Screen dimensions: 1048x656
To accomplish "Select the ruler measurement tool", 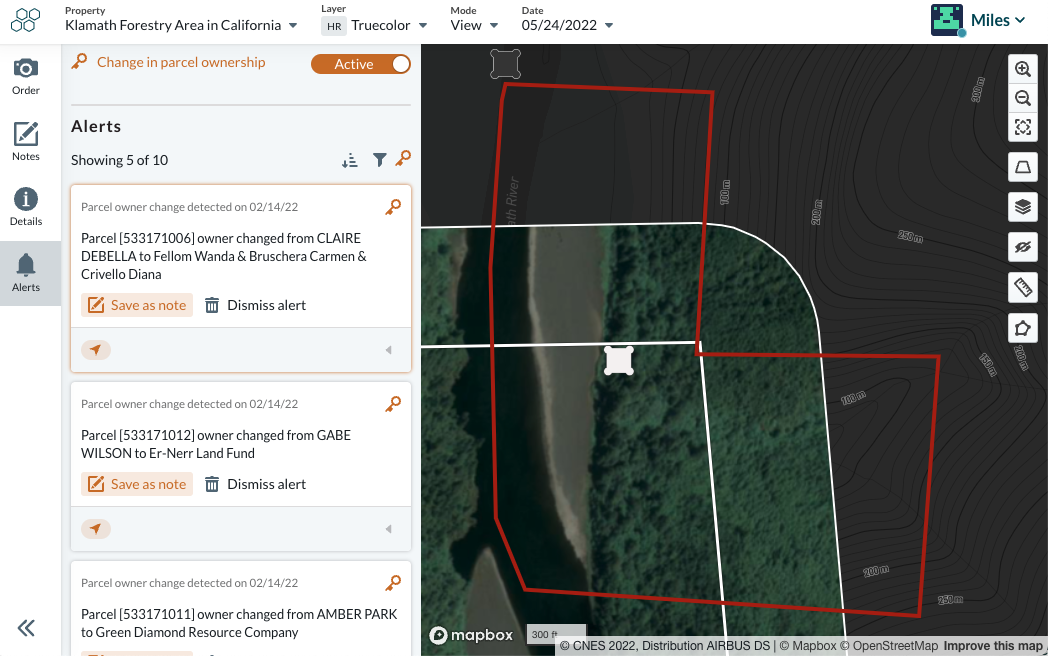I will click(x=1023, y=287).
